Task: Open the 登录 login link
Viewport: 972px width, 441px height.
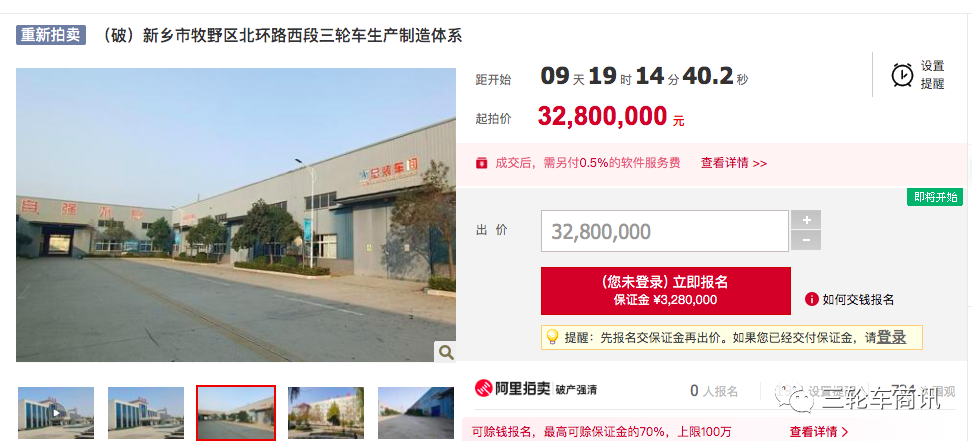Action: point(891,337)
